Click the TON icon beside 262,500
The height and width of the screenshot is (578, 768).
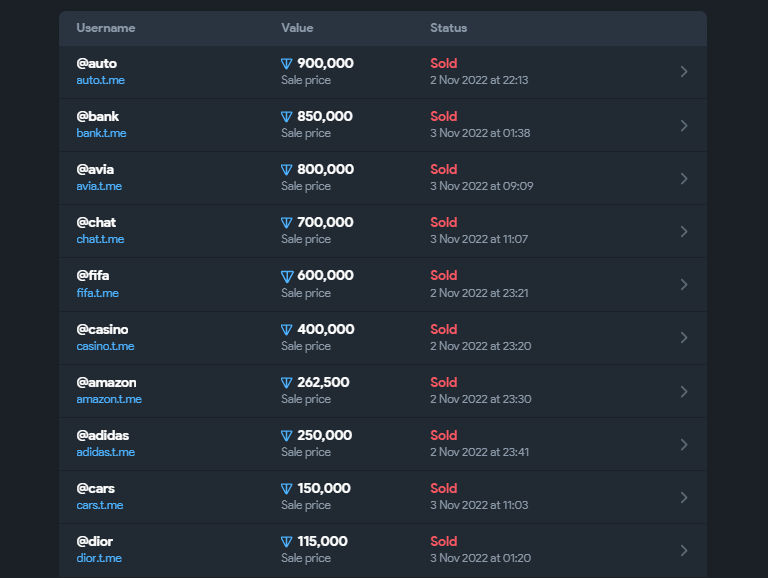tap(287, 383)
